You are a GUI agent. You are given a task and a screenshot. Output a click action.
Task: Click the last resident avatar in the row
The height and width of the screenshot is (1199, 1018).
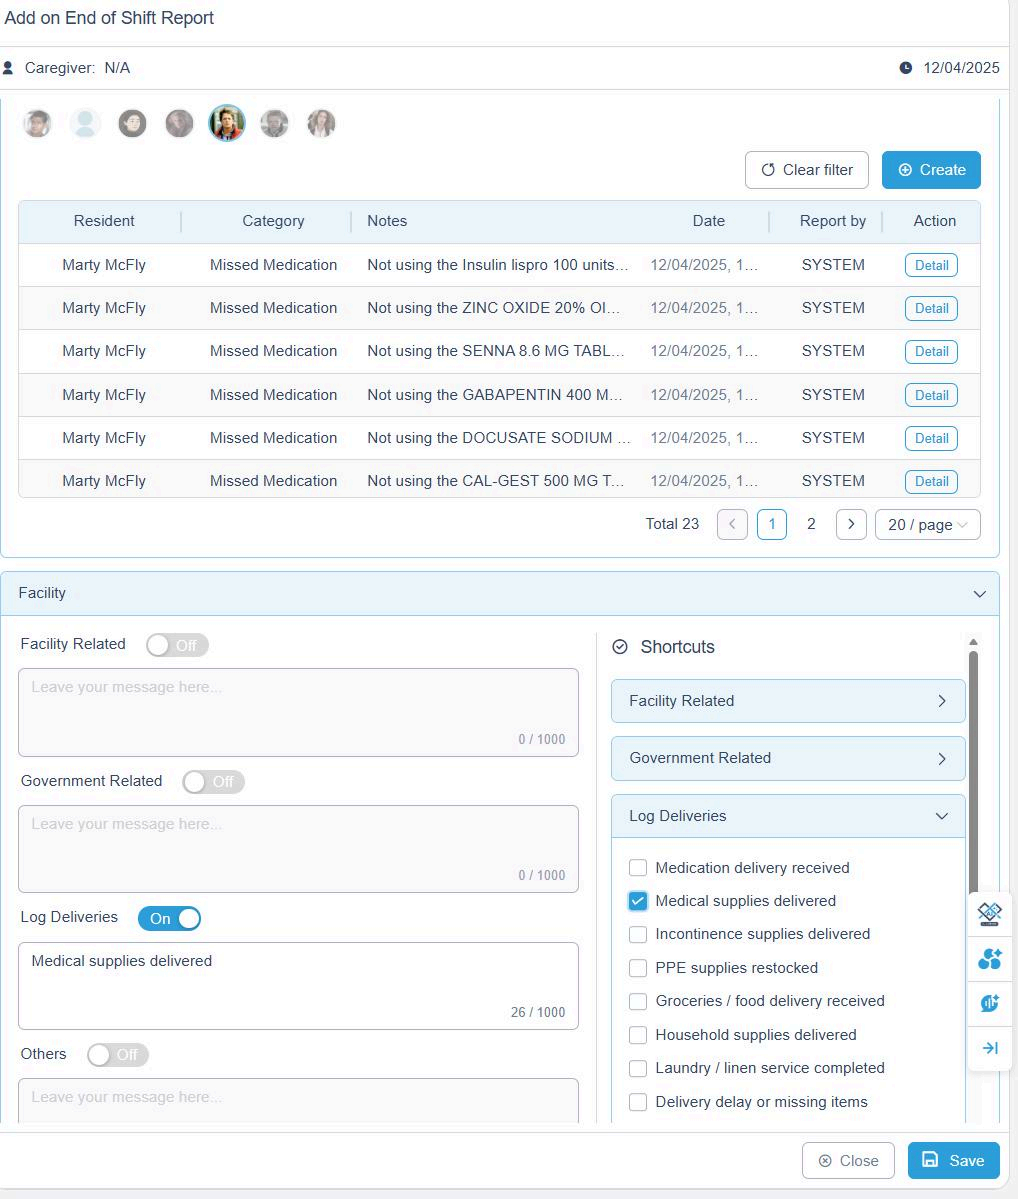click(x=321, y=123)
